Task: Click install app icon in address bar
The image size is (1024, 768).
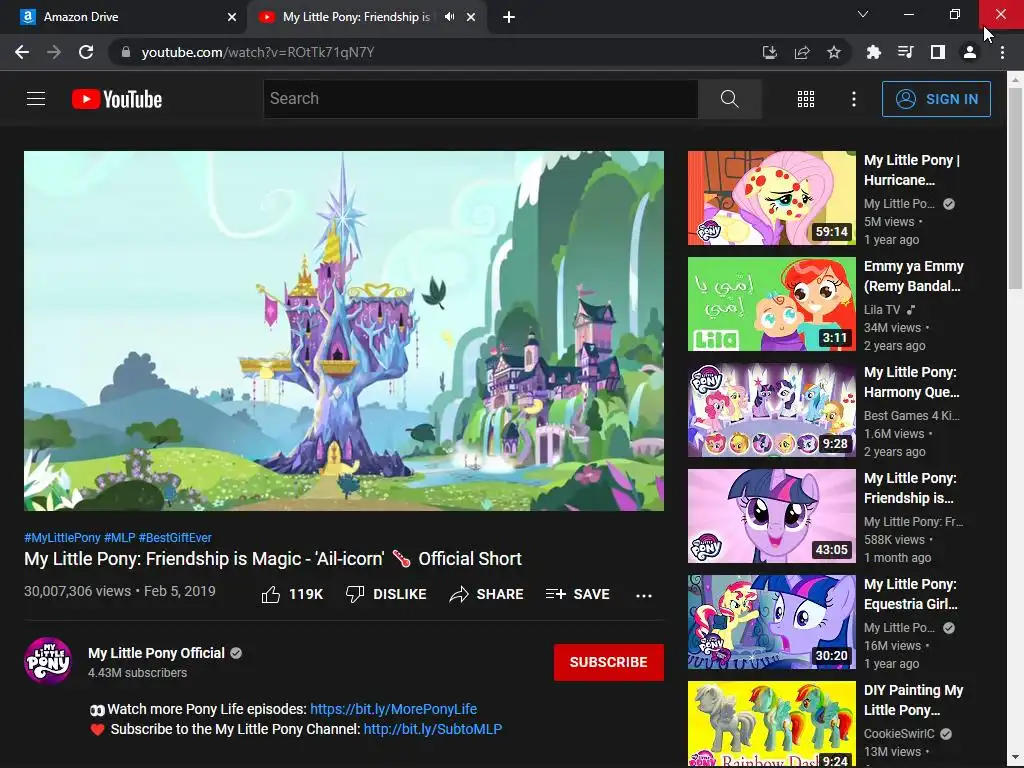Action: click(x=770, y=52)
